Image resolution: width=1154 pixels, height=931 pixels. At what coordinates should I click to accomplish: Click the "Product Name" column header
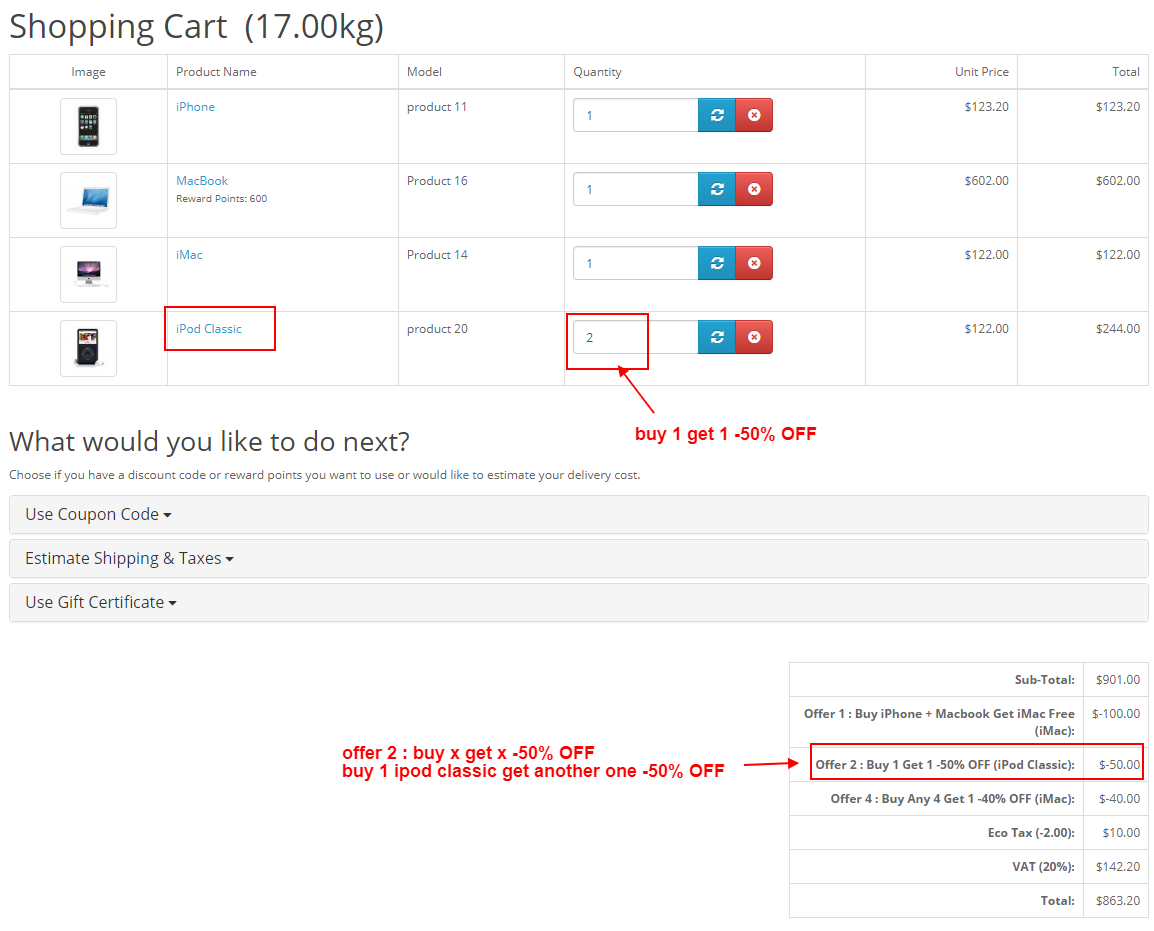click(216, 72)
